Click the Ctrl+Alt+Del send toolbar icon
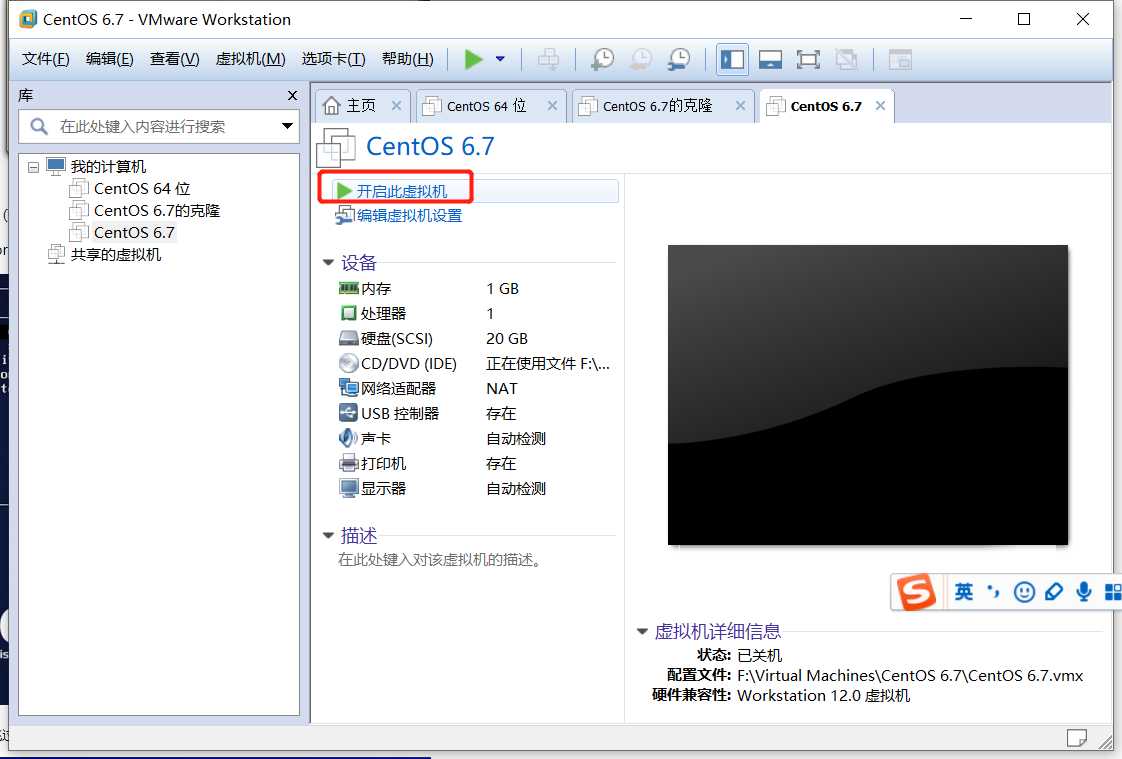The height and width of the screenshot is (759, 1122). [x=549, y=59]
